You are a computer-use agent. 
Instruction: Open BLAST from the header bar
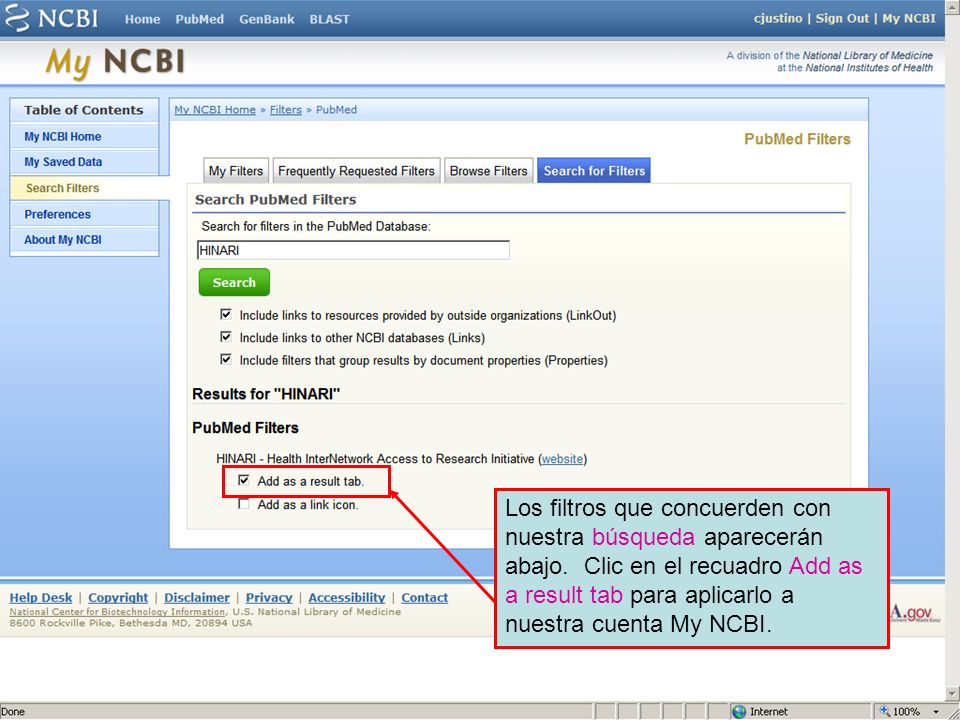(329, 19)
